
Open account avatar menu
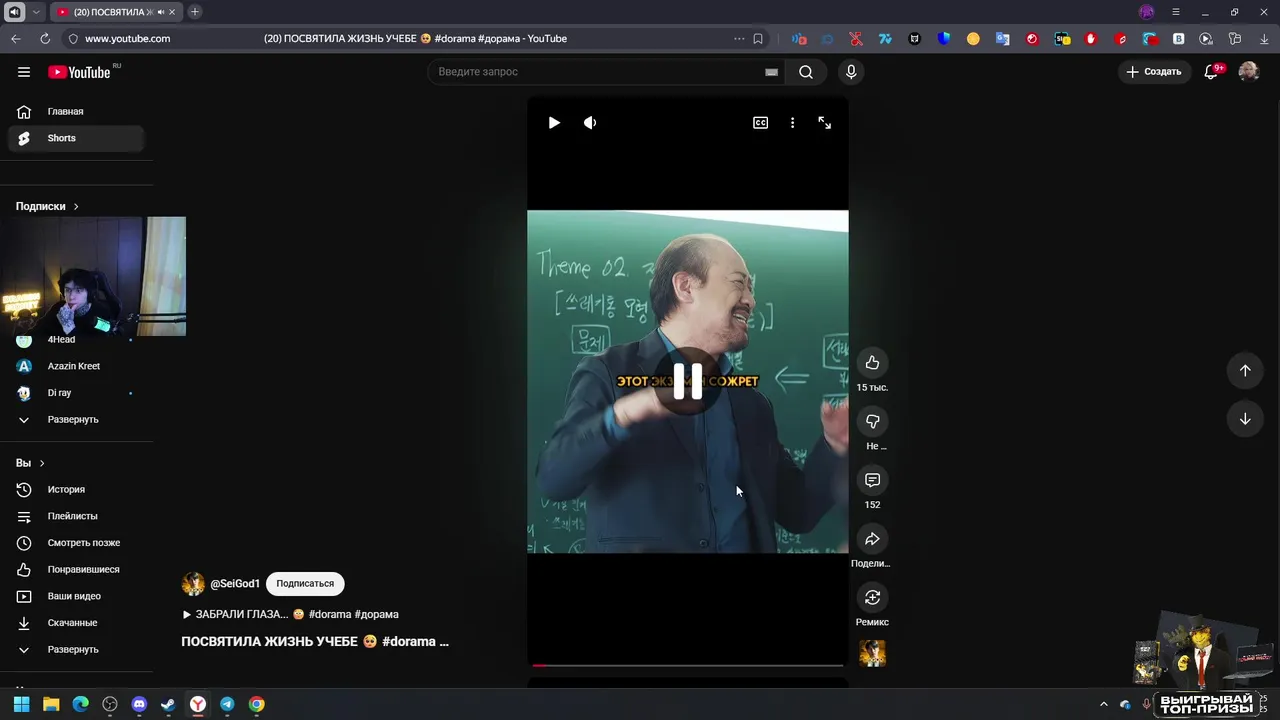point(1248,72)
